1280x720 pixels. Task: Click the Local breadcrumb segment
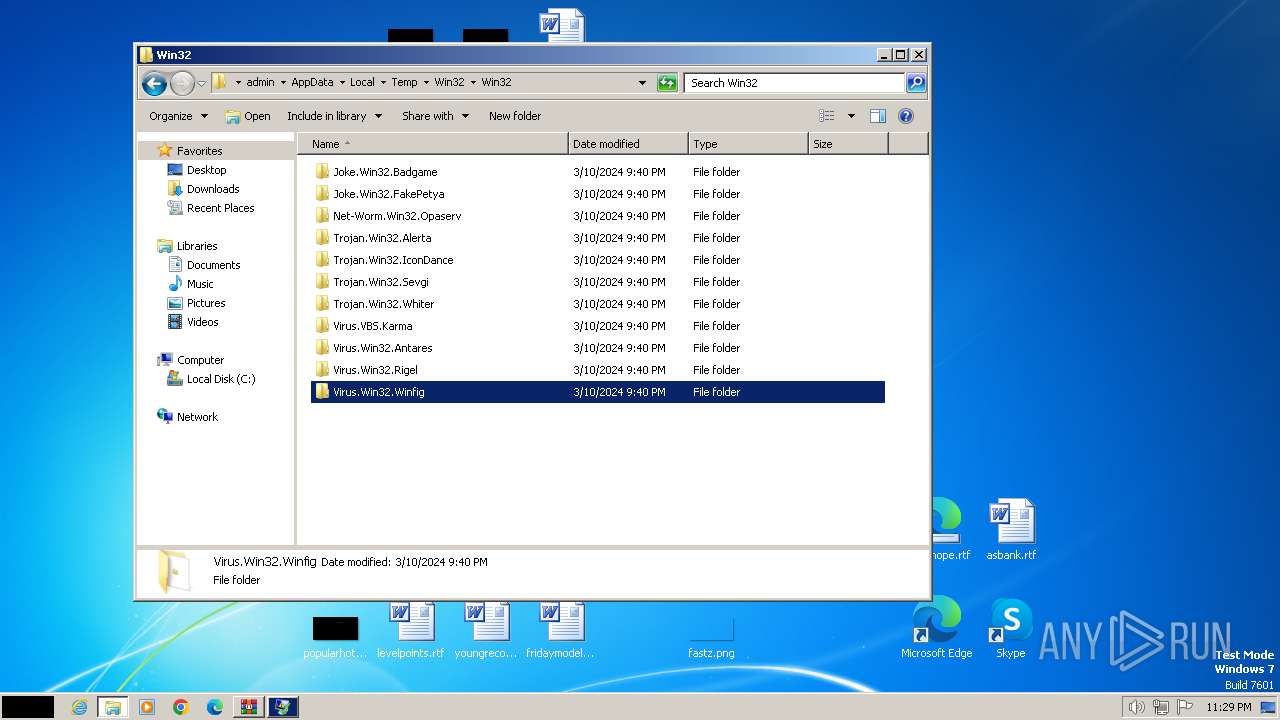(x=362, y=83)
